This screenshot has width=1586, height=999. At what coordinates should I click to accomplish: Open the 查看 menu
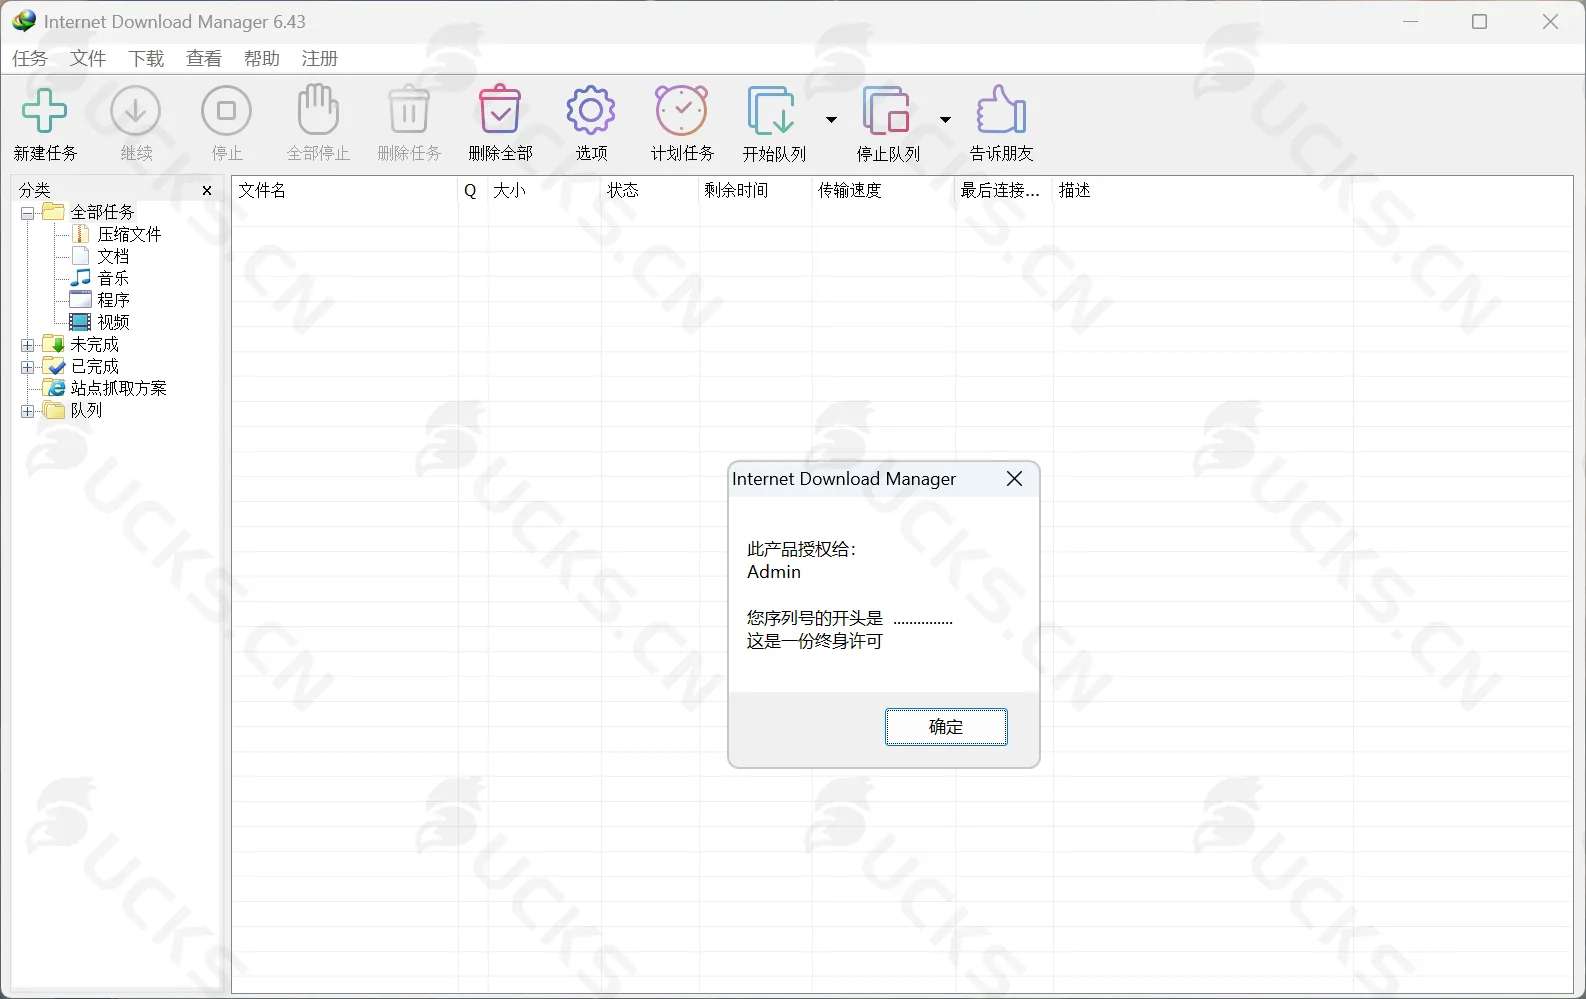[204, 59]
